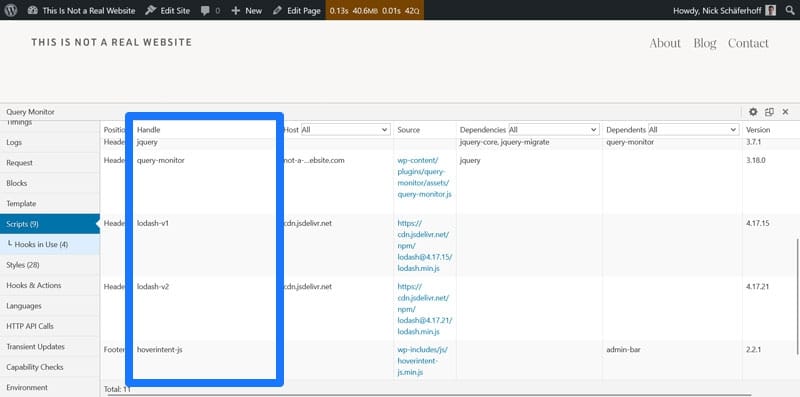
Task: Open This Is Not a Real Website menu
Action: 82,10
